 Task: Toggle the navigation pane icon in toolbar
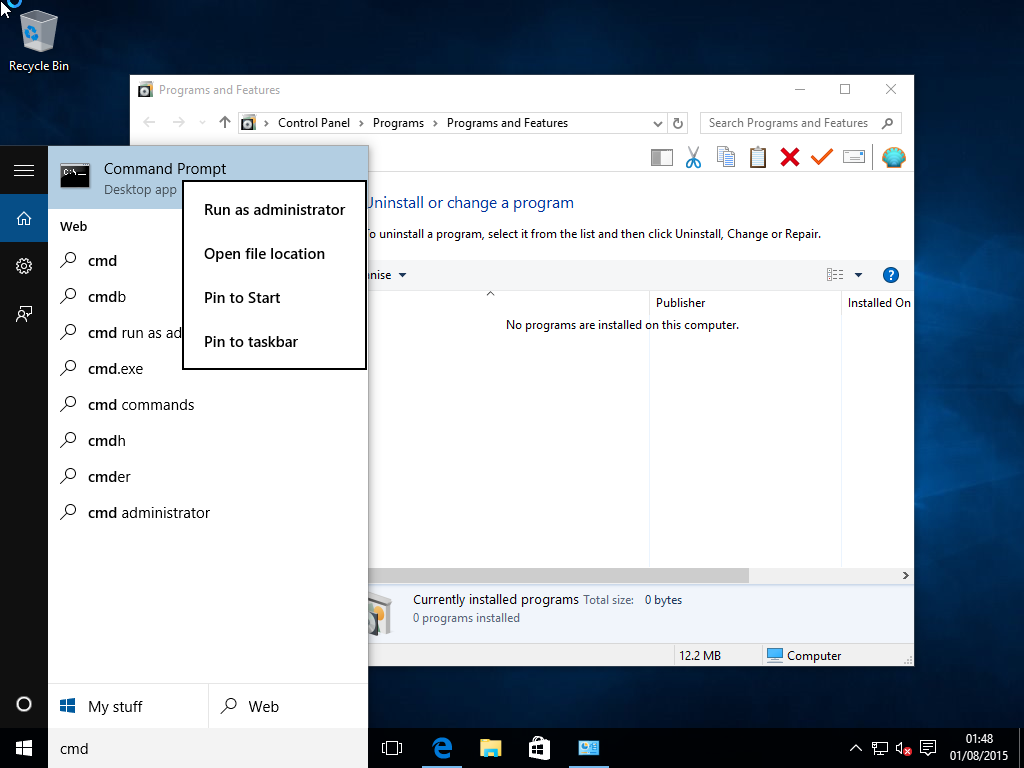662,157
